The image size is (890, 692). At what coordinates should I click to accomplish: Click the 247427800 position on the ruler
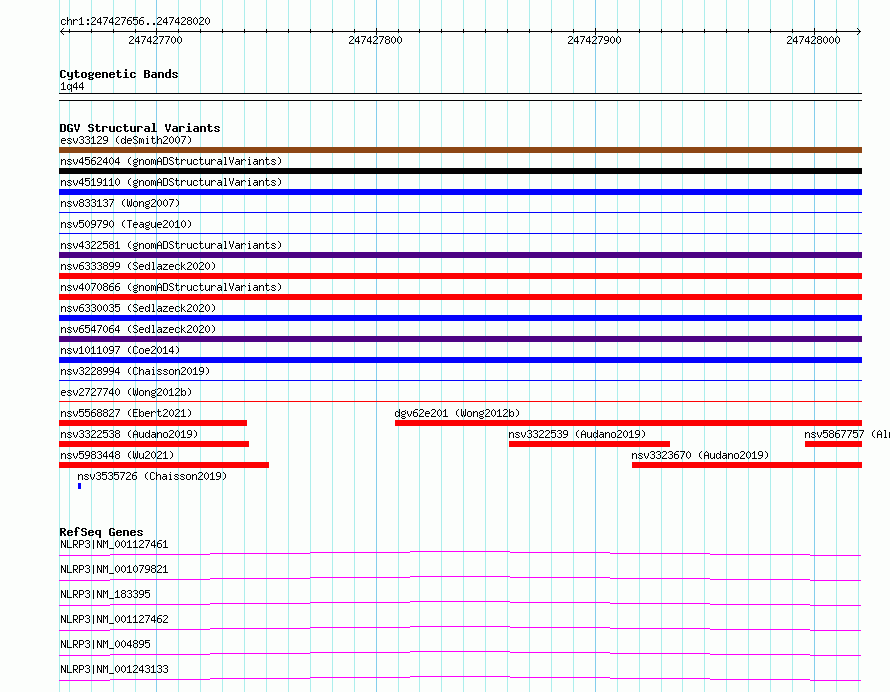pyautogui.click(x=375, y=40)
